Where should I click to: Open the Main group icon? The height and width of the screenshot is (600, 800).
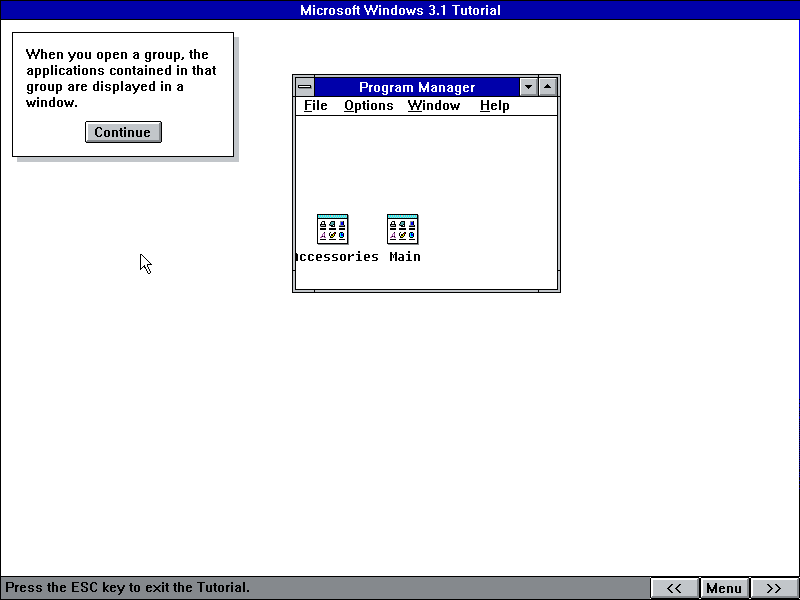(x=403, y=229)
